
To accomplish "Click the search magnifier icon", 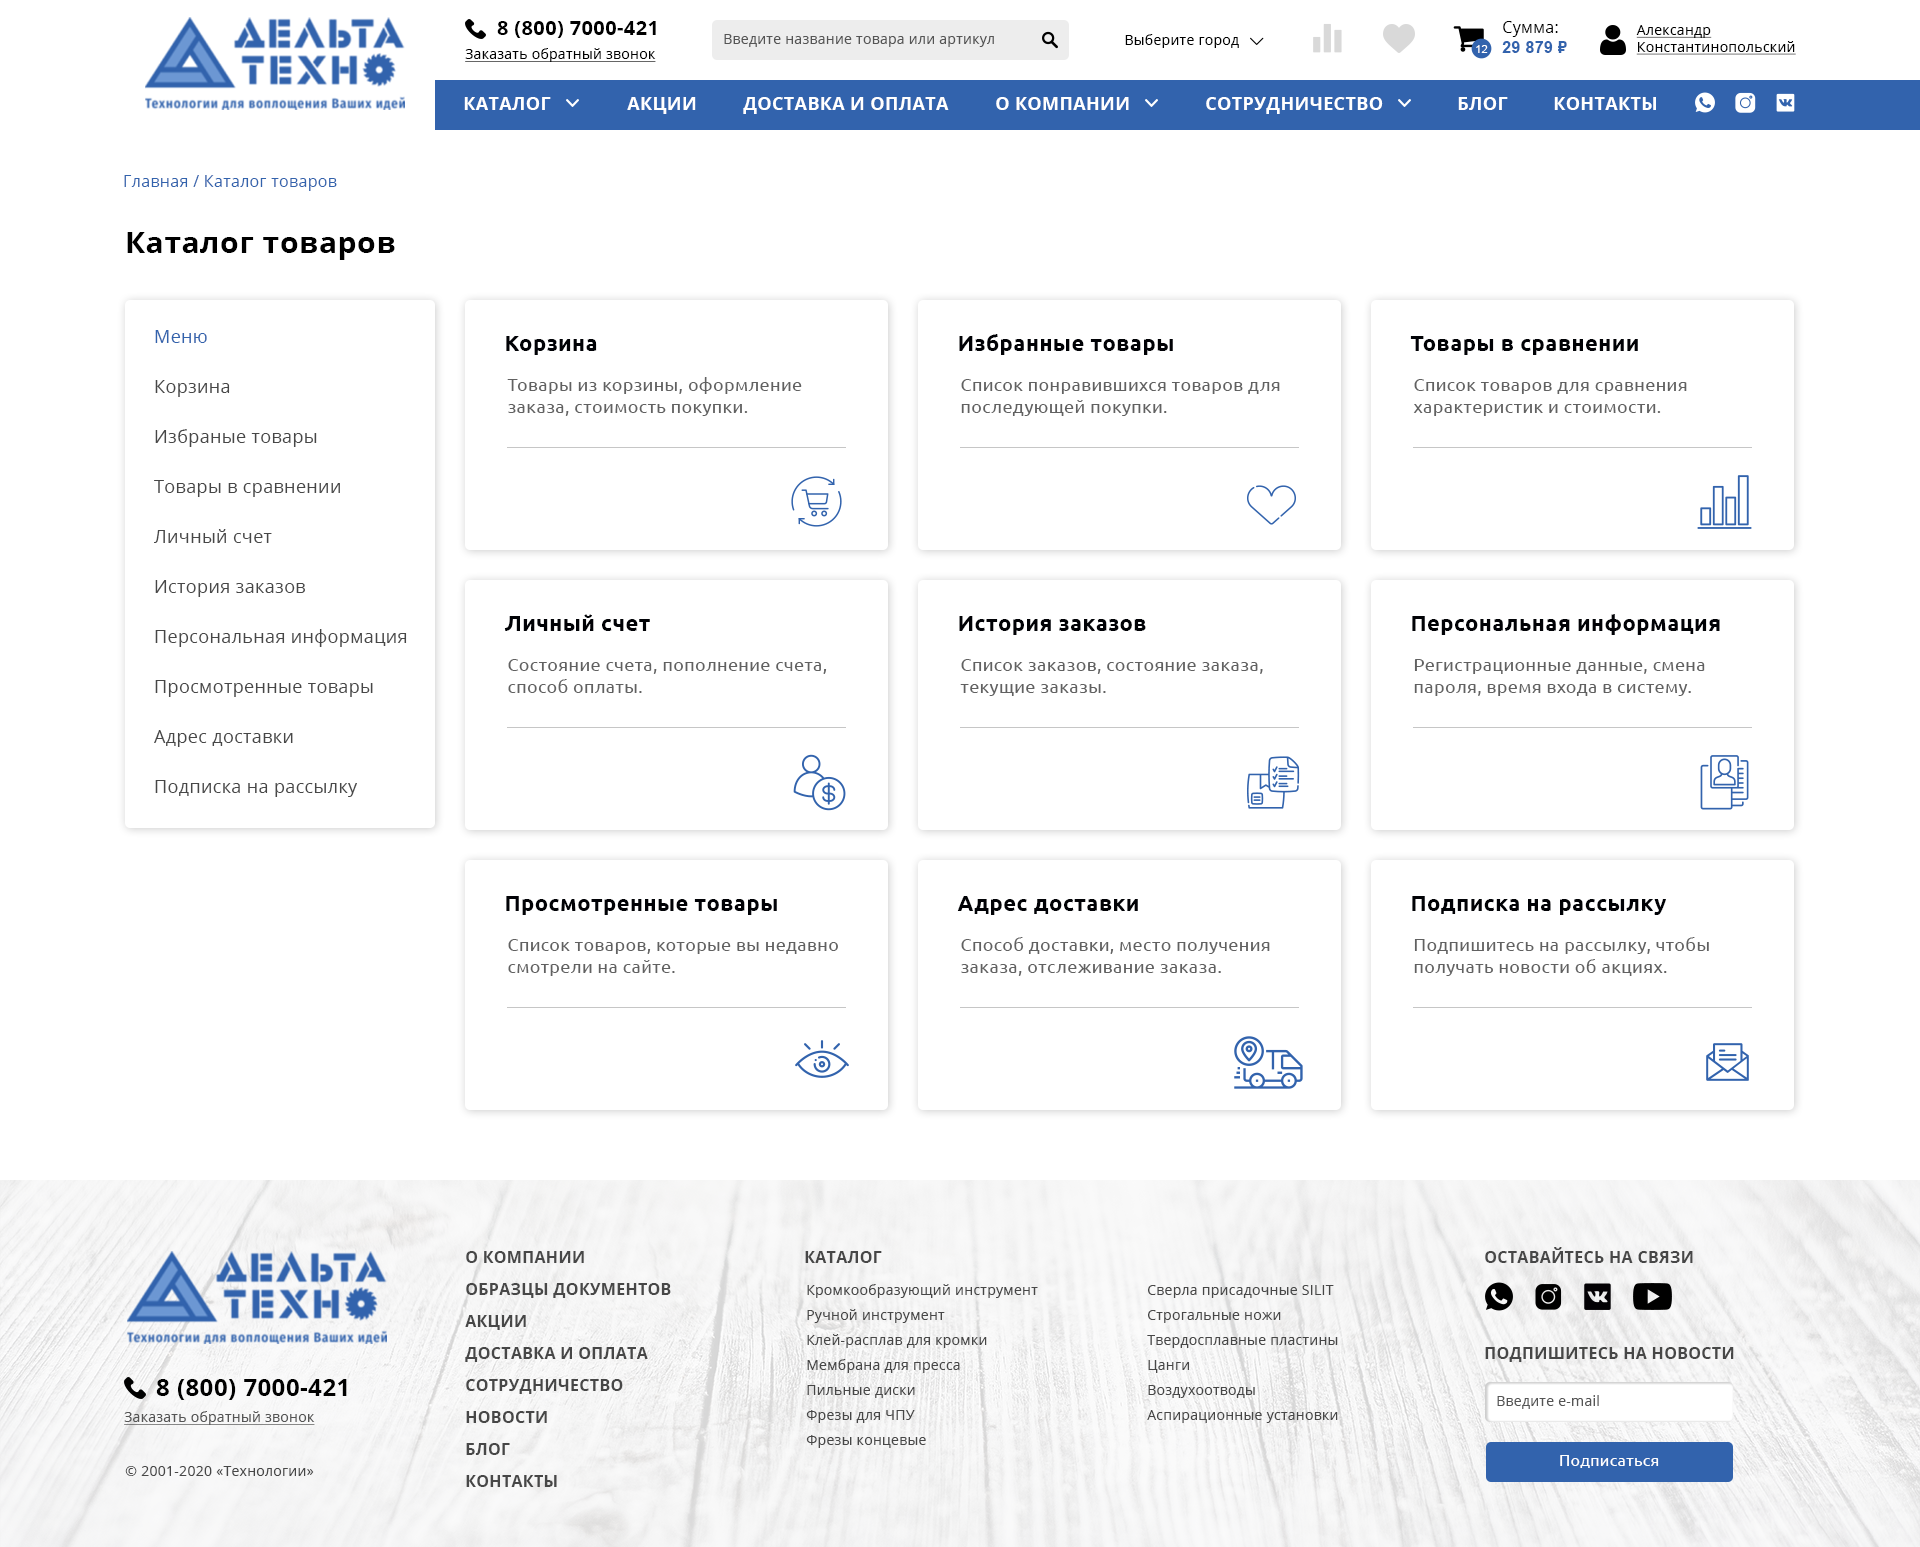I will tap(1049, 40).
